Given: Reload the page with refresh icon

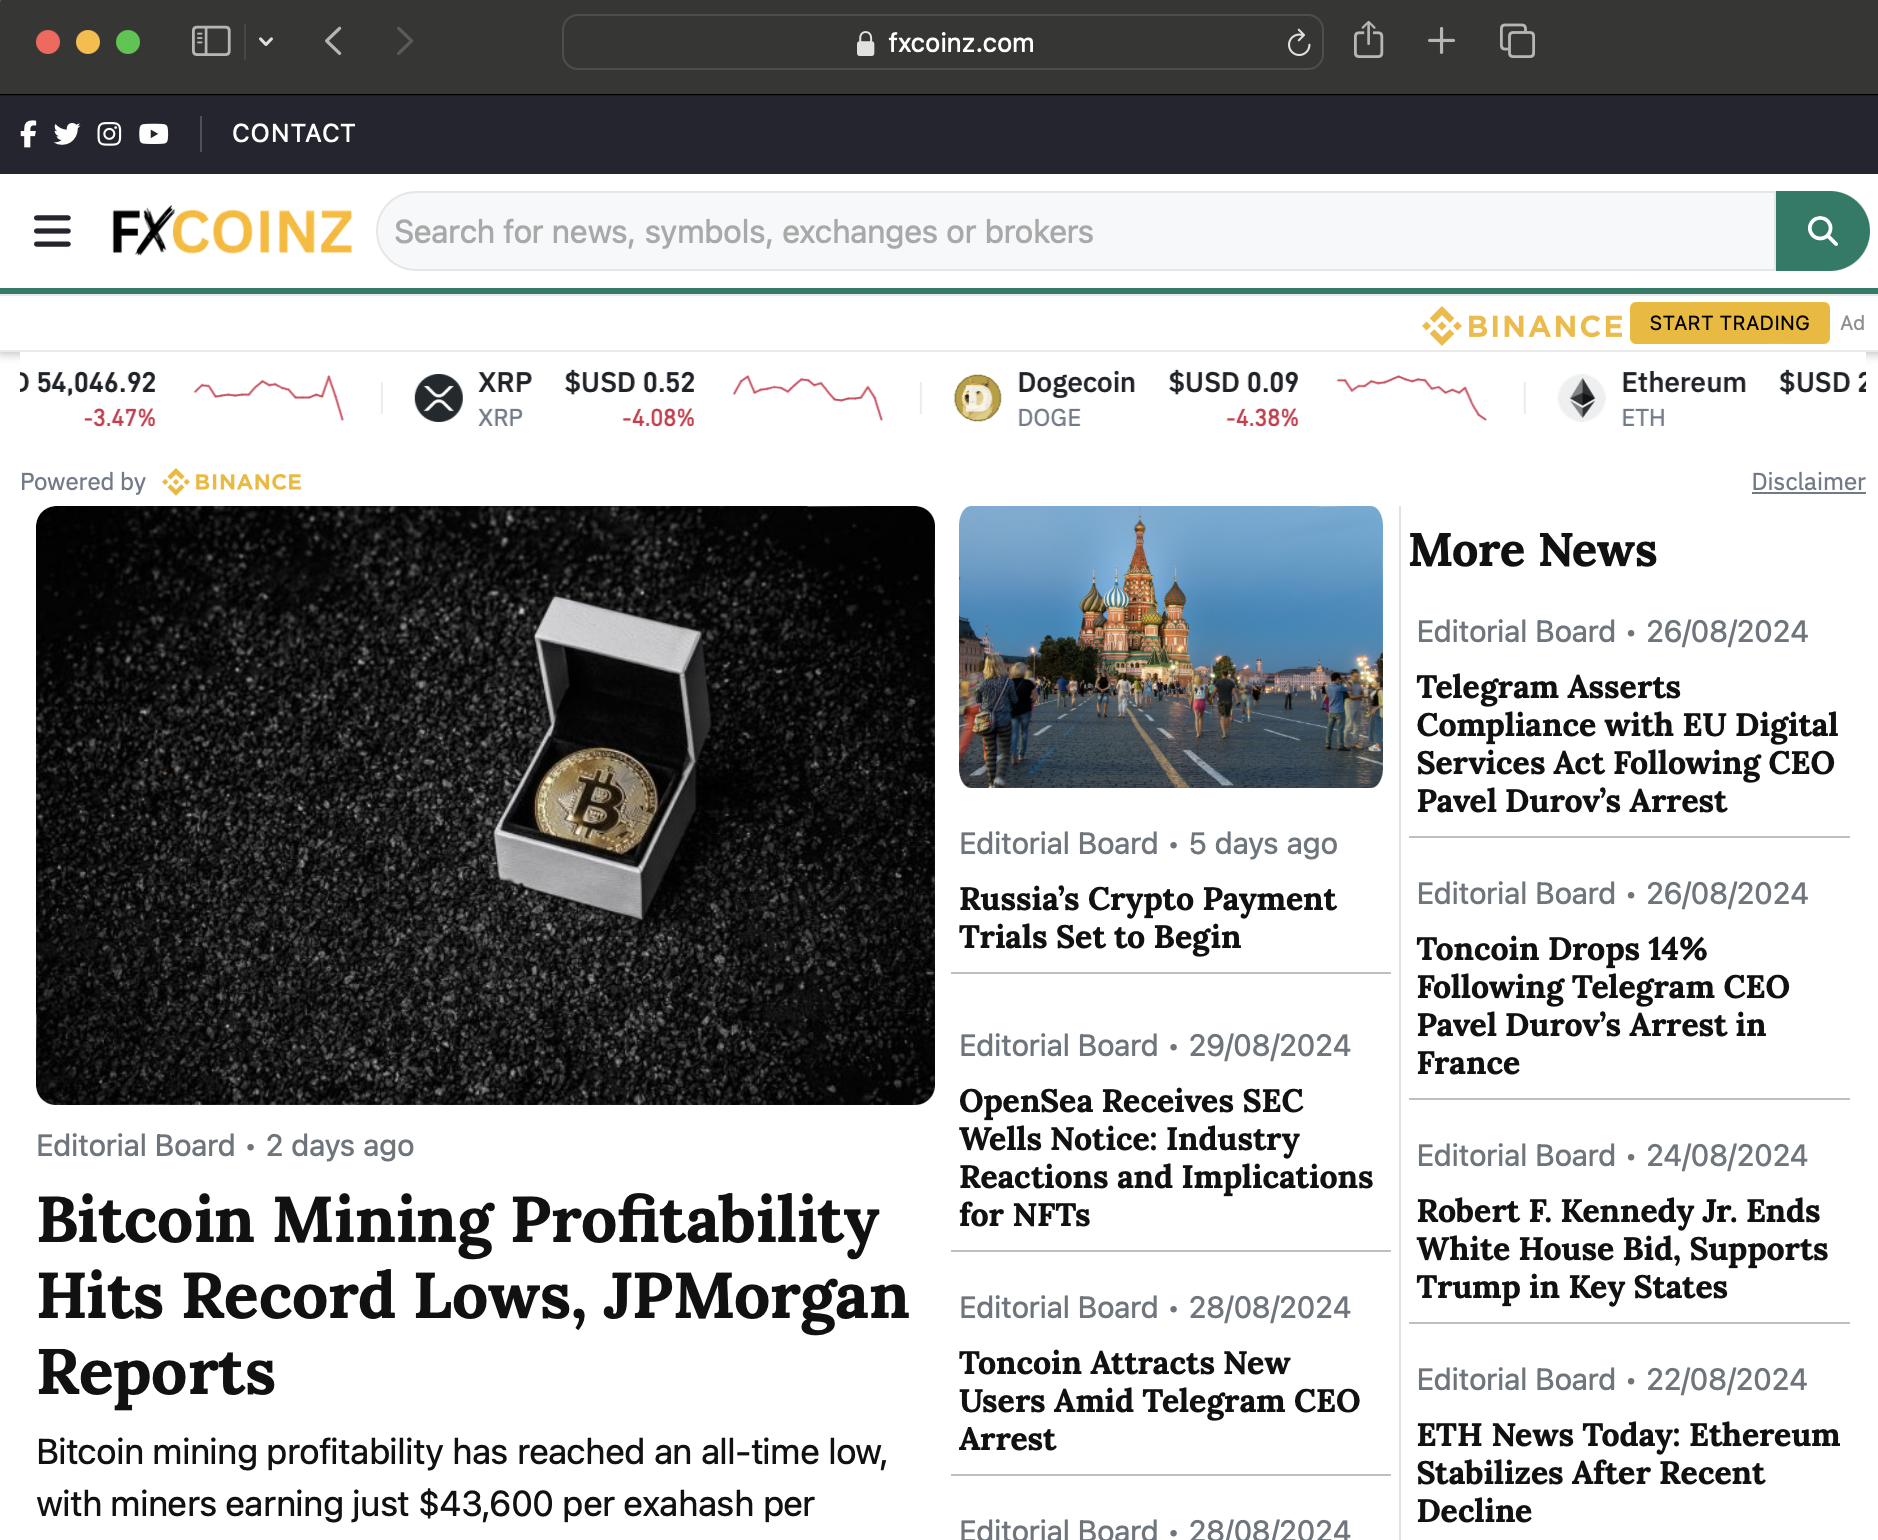Looking at the screenshot, I should (x=1298, y=42).
